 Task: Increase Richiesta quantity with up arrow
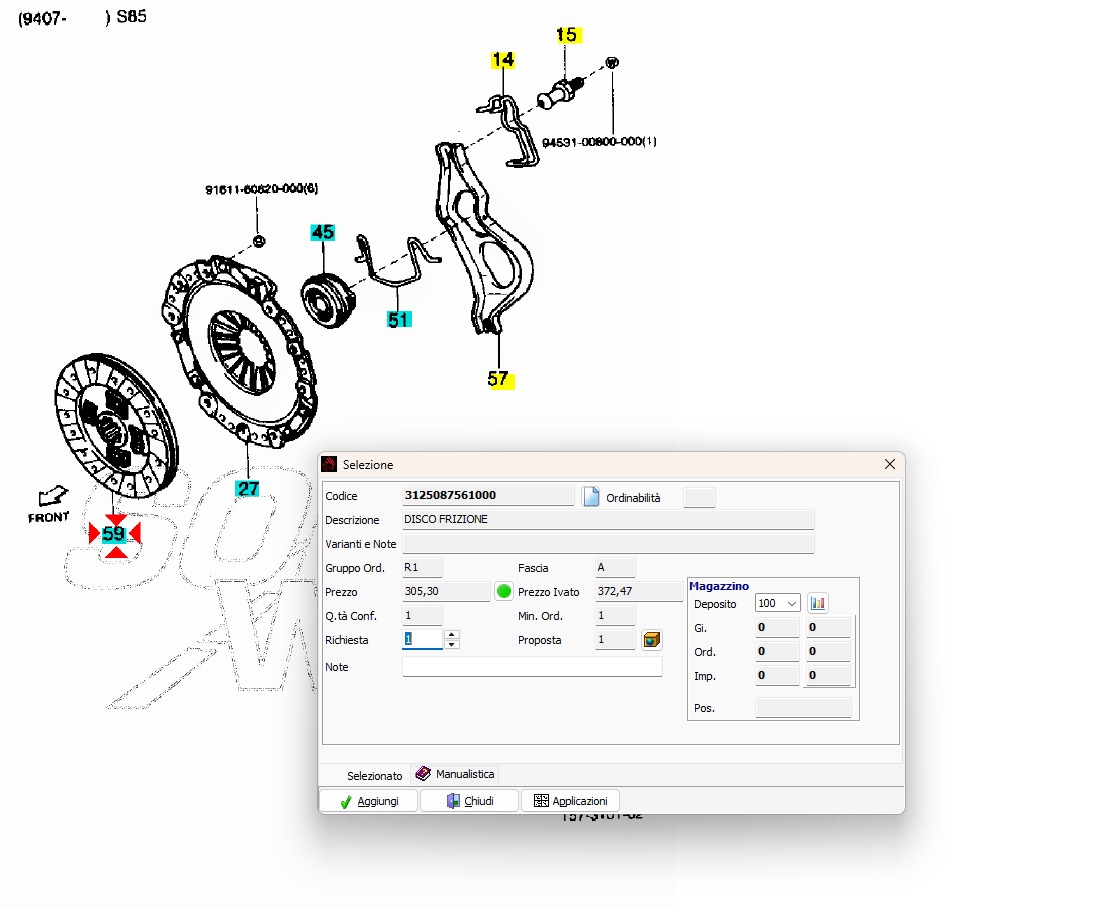pyautogui.click(x=452, y=634)
